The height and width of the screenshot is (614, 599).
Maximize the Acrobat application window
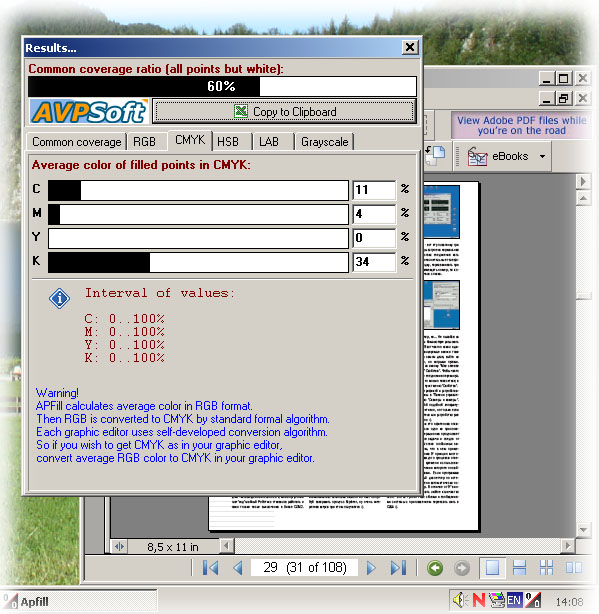pyautogui.click(x=564, y=78)
